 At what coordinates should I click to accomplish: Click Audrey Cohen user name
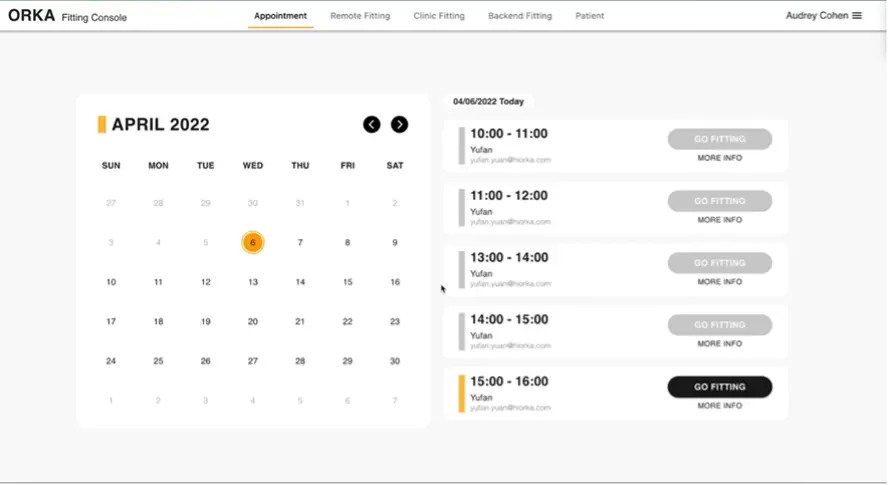click(x=816, y=16)
